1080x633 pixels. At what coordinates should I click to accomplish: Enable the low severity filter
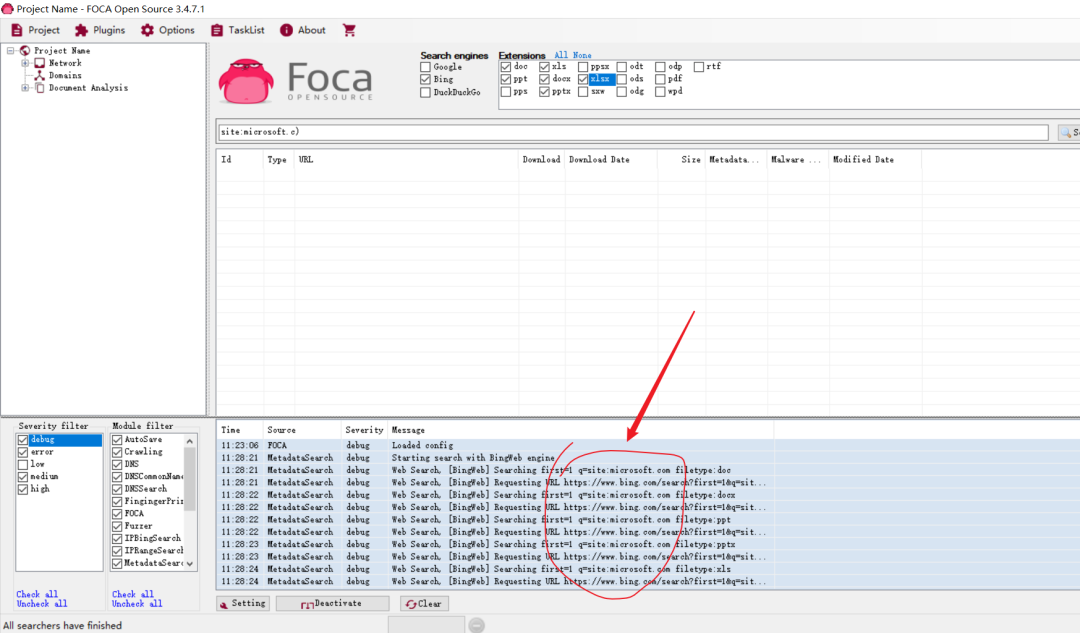tap(23, 464)
